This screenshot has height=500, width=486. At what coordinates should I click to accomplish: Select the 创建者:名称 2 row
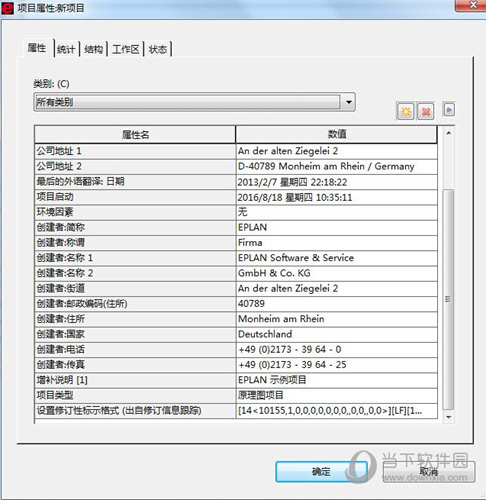coord(236,273)
